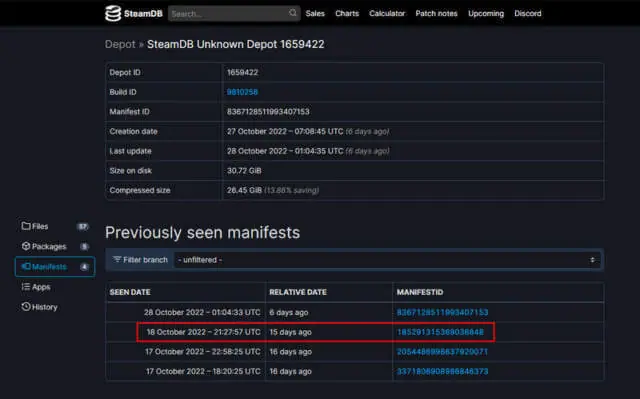The width and height of the screenshot is (640, 399).
Task: Go to Patch notes
Action: pos(436,13)
